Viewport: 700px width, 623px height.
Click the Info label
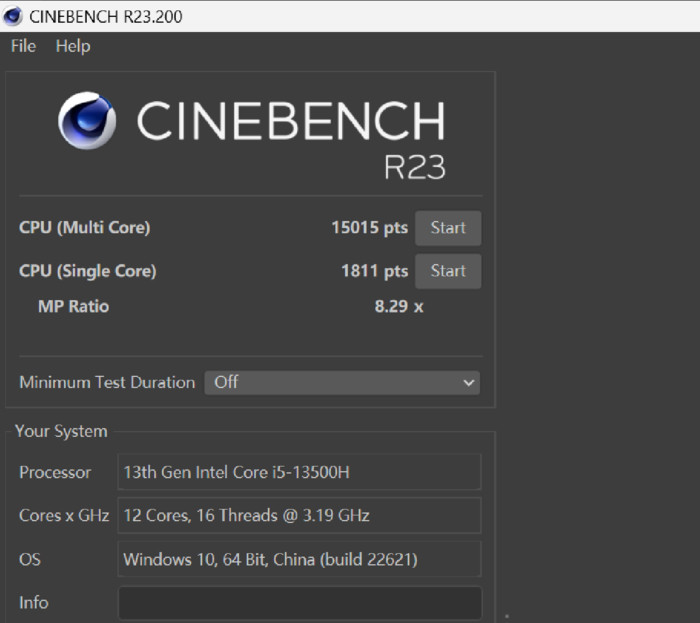click(33, 602)
